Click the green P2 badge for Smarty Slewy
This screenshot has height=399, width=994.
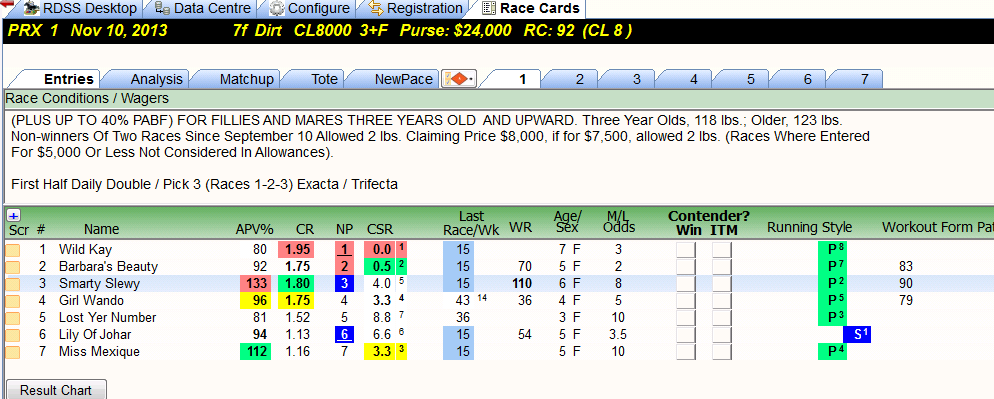pos(833,284)
